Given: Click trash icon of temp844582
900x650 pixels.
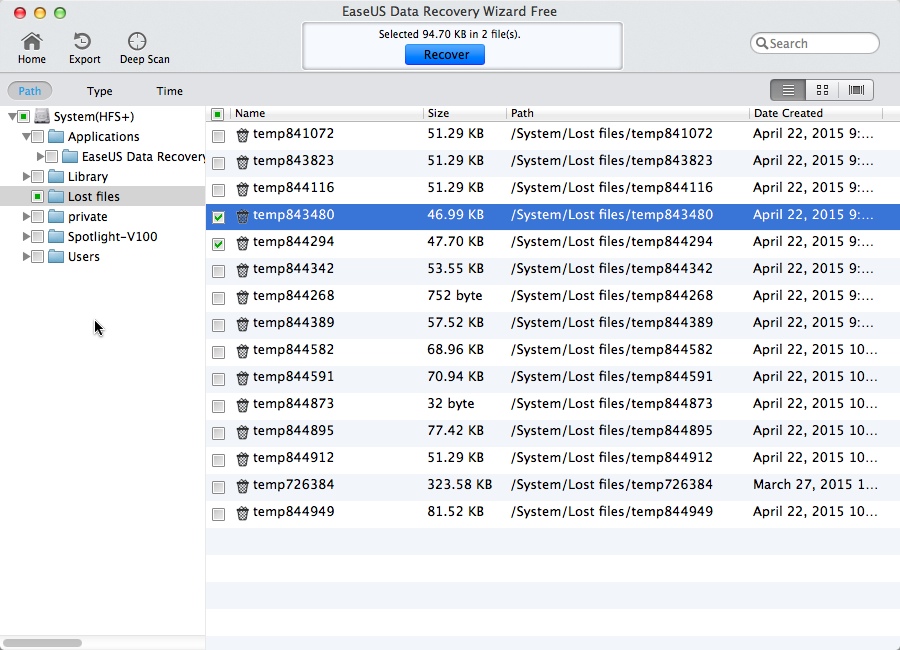Looking at the screenshot, I should point(242,351).
